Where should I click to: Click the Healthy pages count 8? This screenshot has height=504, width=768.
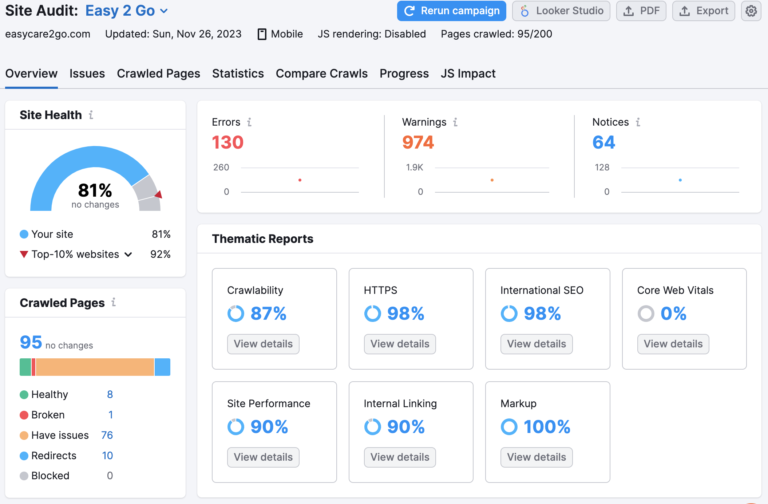click(110, 394)
